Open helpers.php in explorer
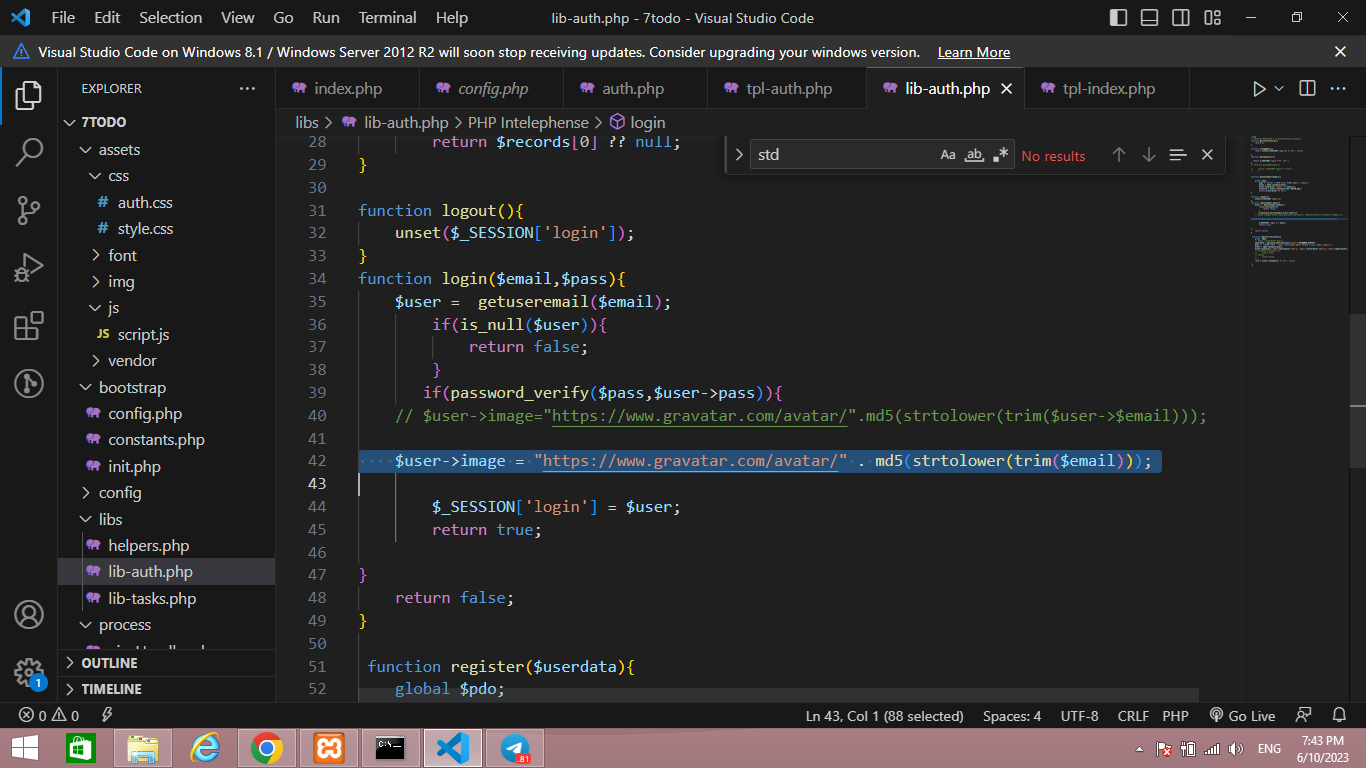This screenshot has width=1366, height=768. pyautogui.click(x=166, y=546)
